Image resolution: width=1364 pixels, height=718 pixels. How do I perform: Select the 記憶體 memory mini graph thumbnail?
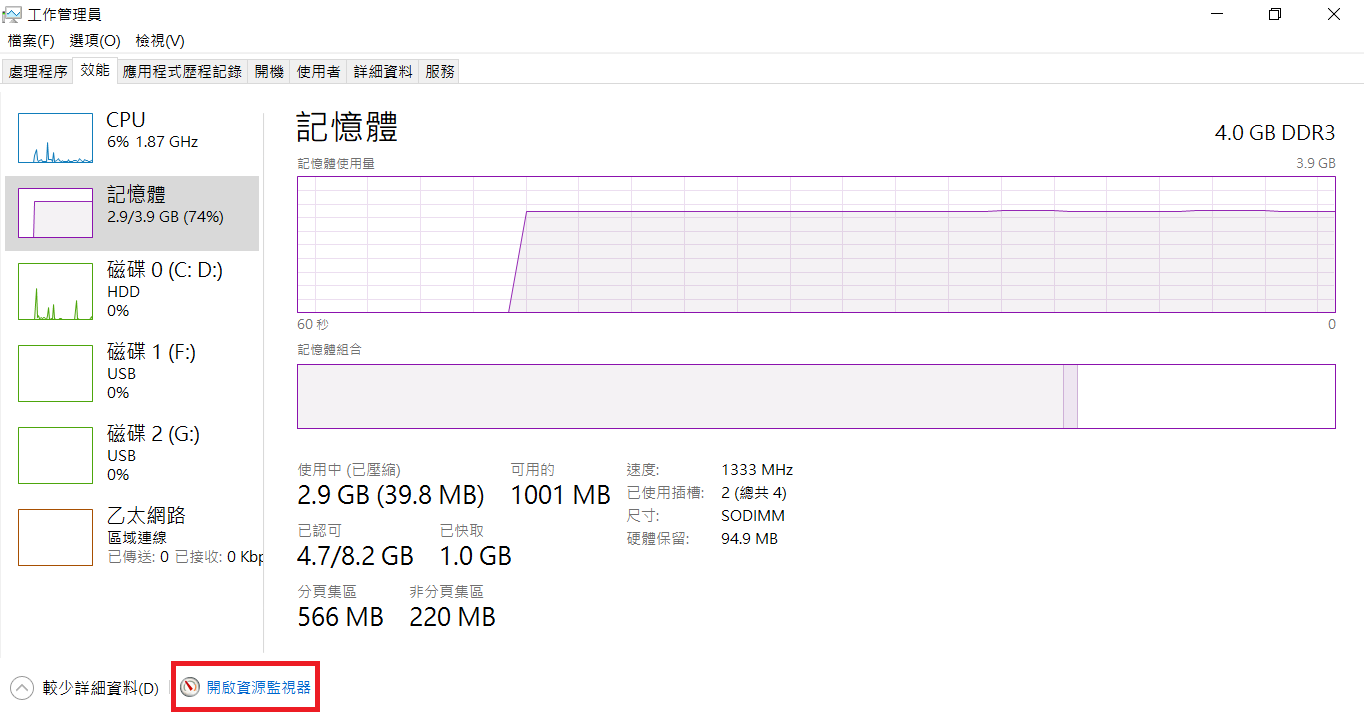coord(55,213)
